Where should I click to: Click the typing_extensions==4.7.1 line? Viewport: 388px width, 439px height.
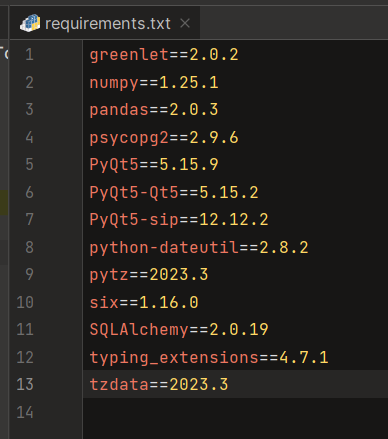click(209, 357)
